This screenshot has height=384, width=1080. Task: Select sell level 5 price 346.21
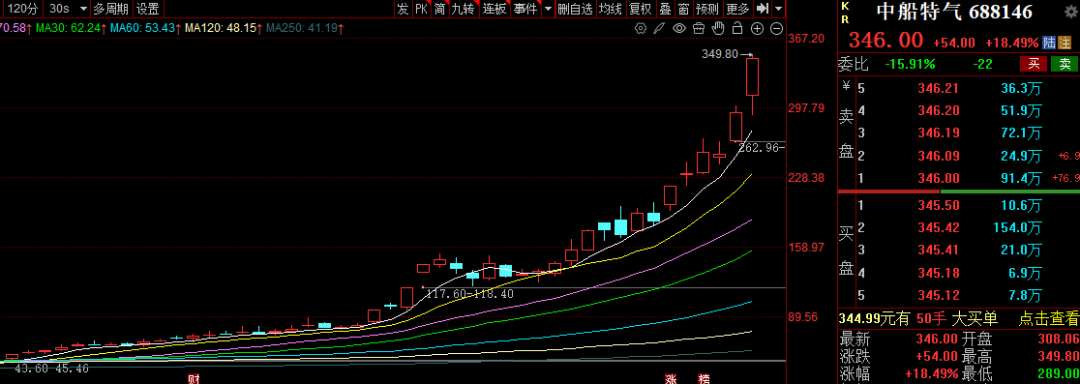coord(938,88)
